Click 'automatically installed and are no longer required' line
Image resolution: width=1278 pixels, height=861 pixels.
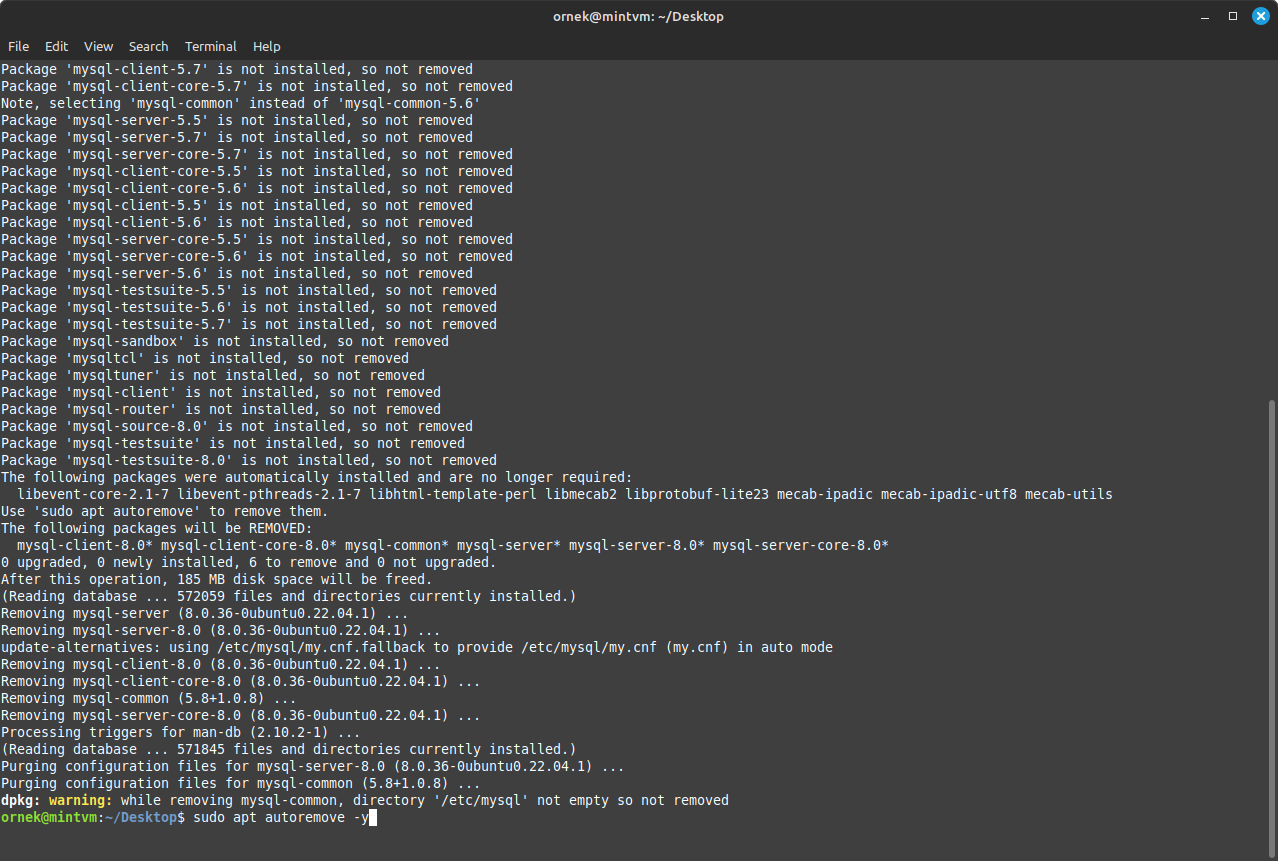[x=317, y=478]
